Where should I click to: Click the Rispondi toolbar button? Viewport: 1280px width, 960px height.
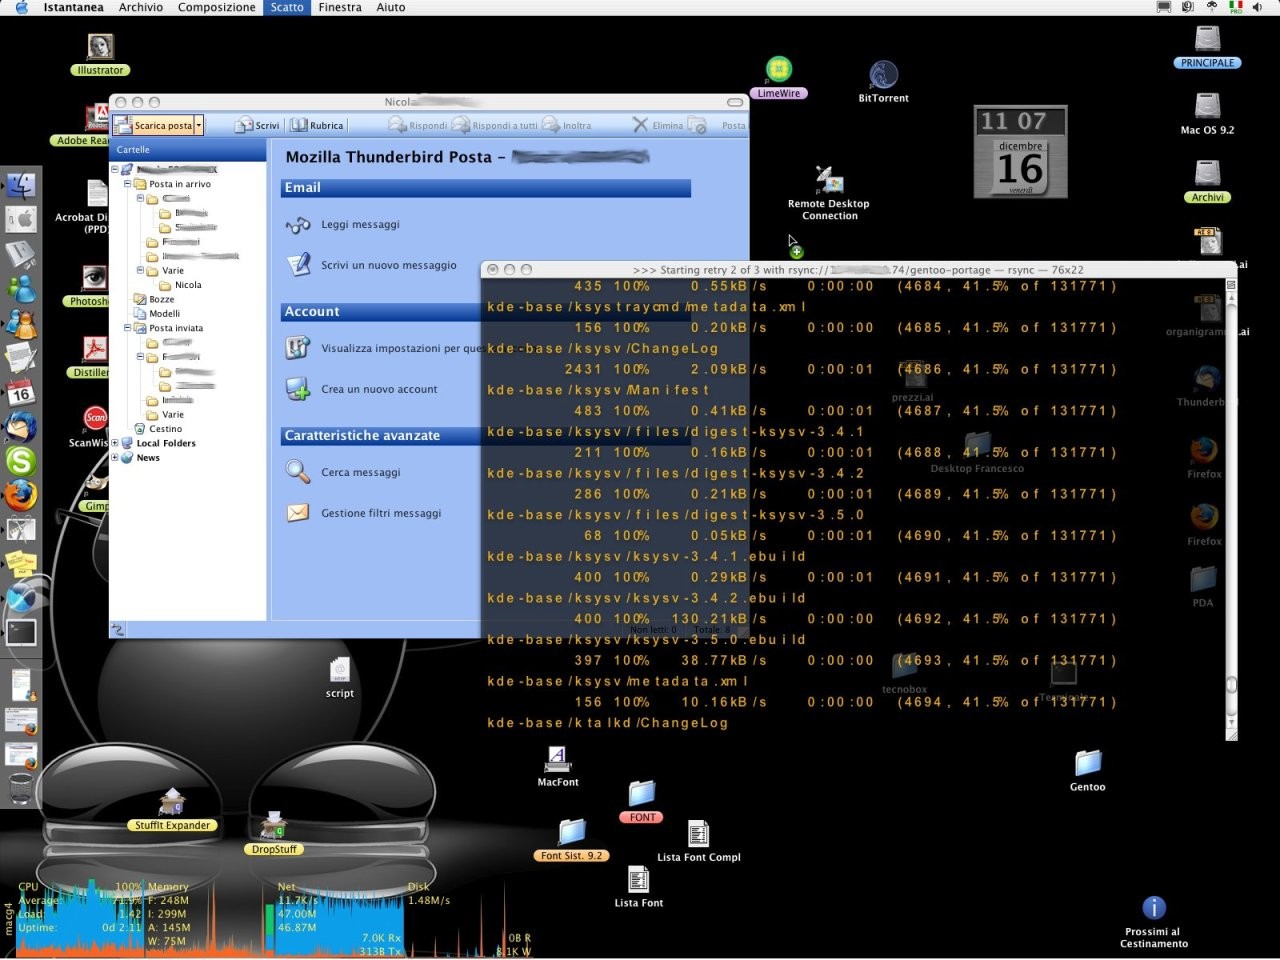point(418,125)
